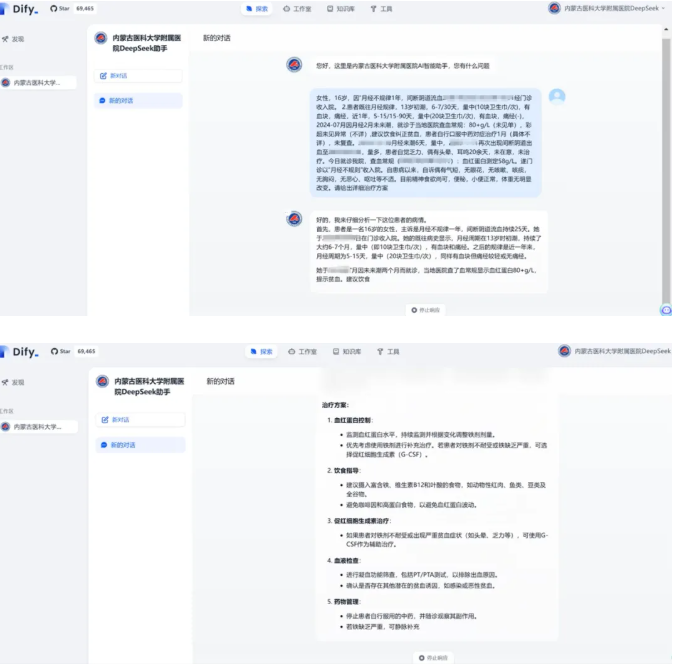Click hospital app avatar in 治疗方案 window
The height and width of the screenshot is (664, 680).
click(102, 382)
